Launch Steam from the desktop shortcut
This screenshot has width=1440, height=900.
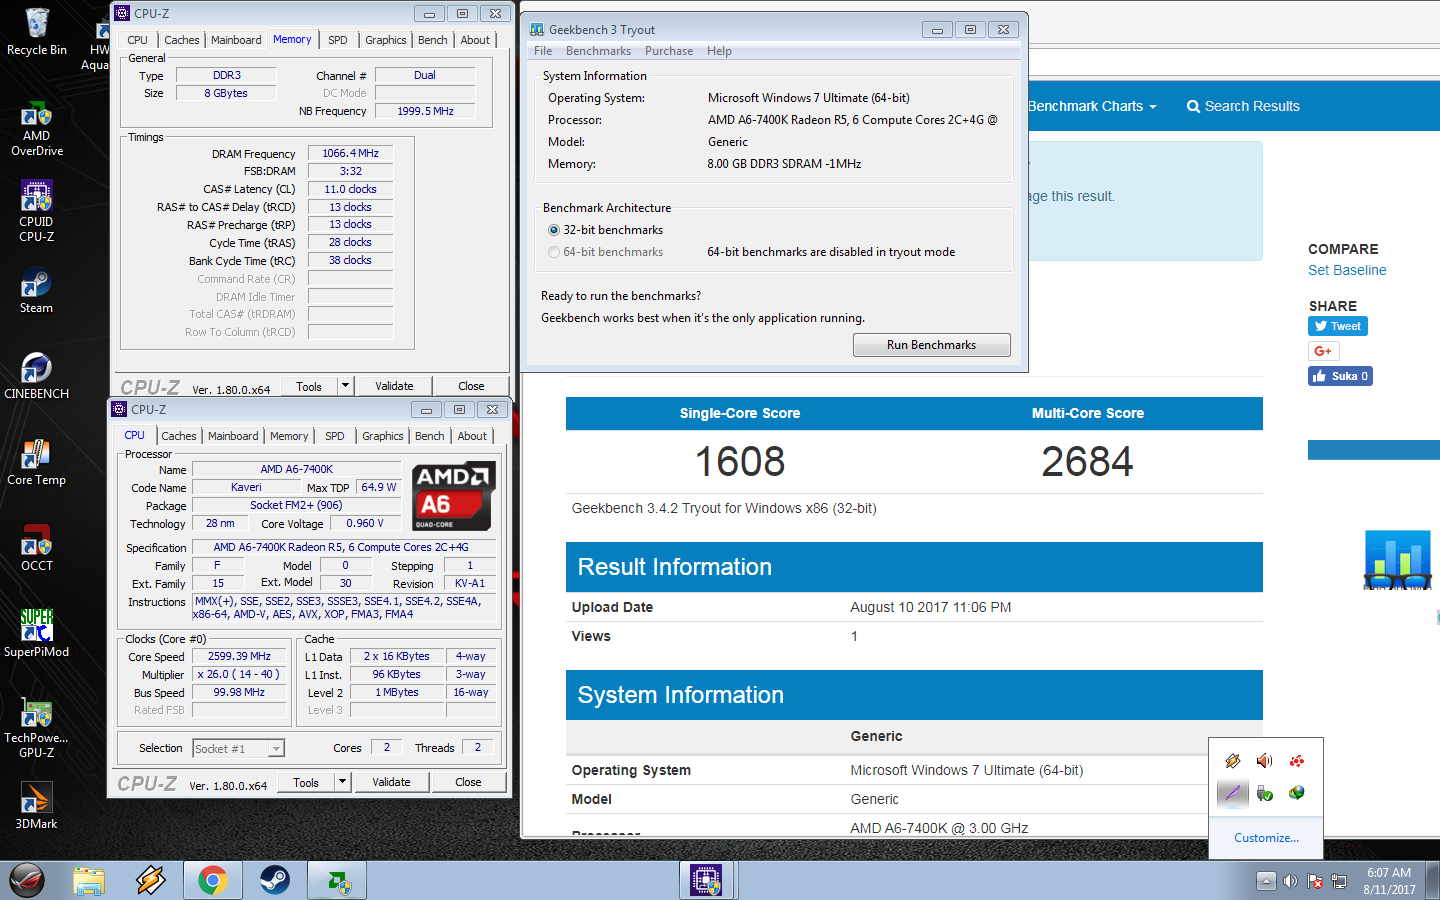point(37,292)
